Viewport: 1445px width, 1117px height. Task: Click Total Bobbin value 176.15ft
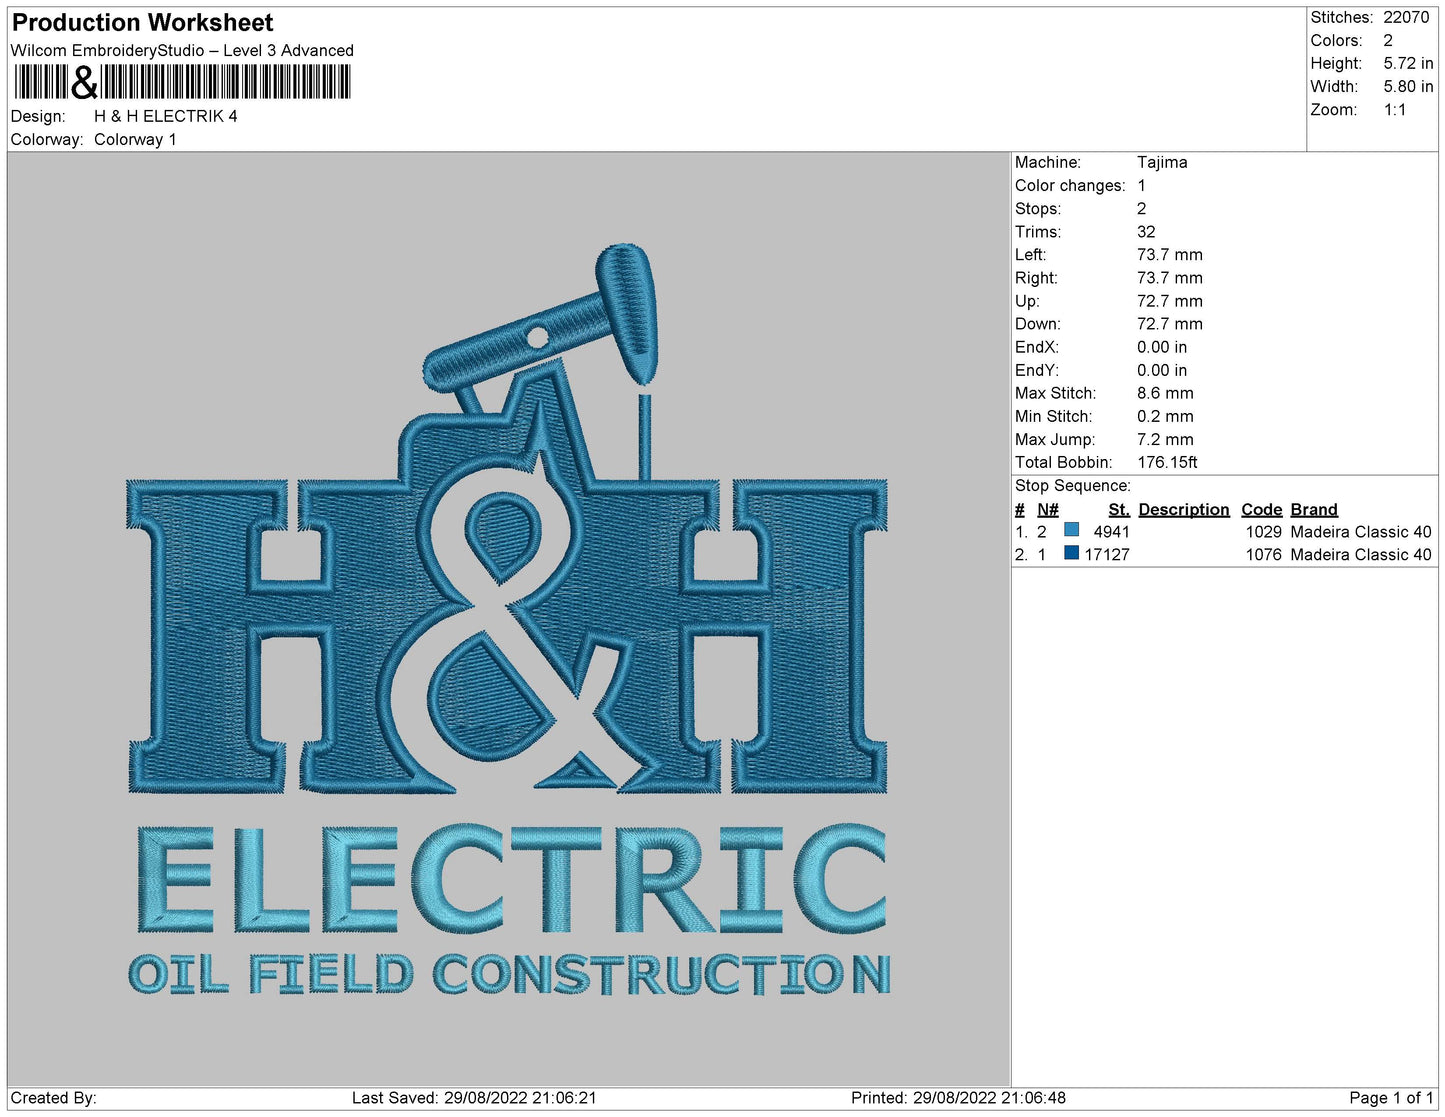click(1167, 462)
